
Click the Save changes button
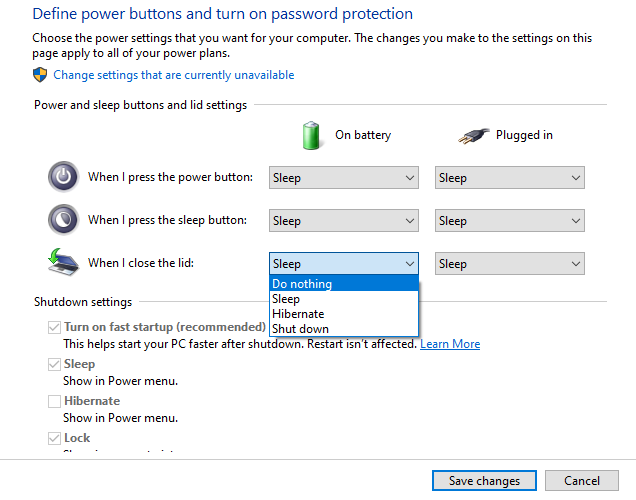[484, 481]
